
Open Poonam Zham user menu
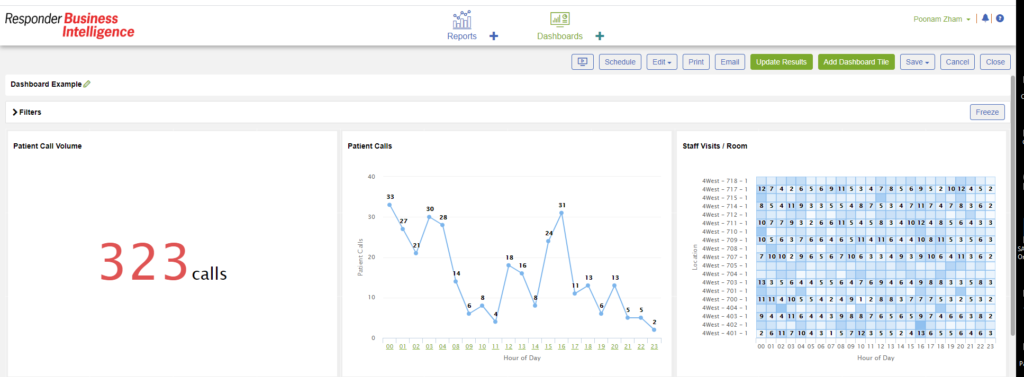pos(942,20)
